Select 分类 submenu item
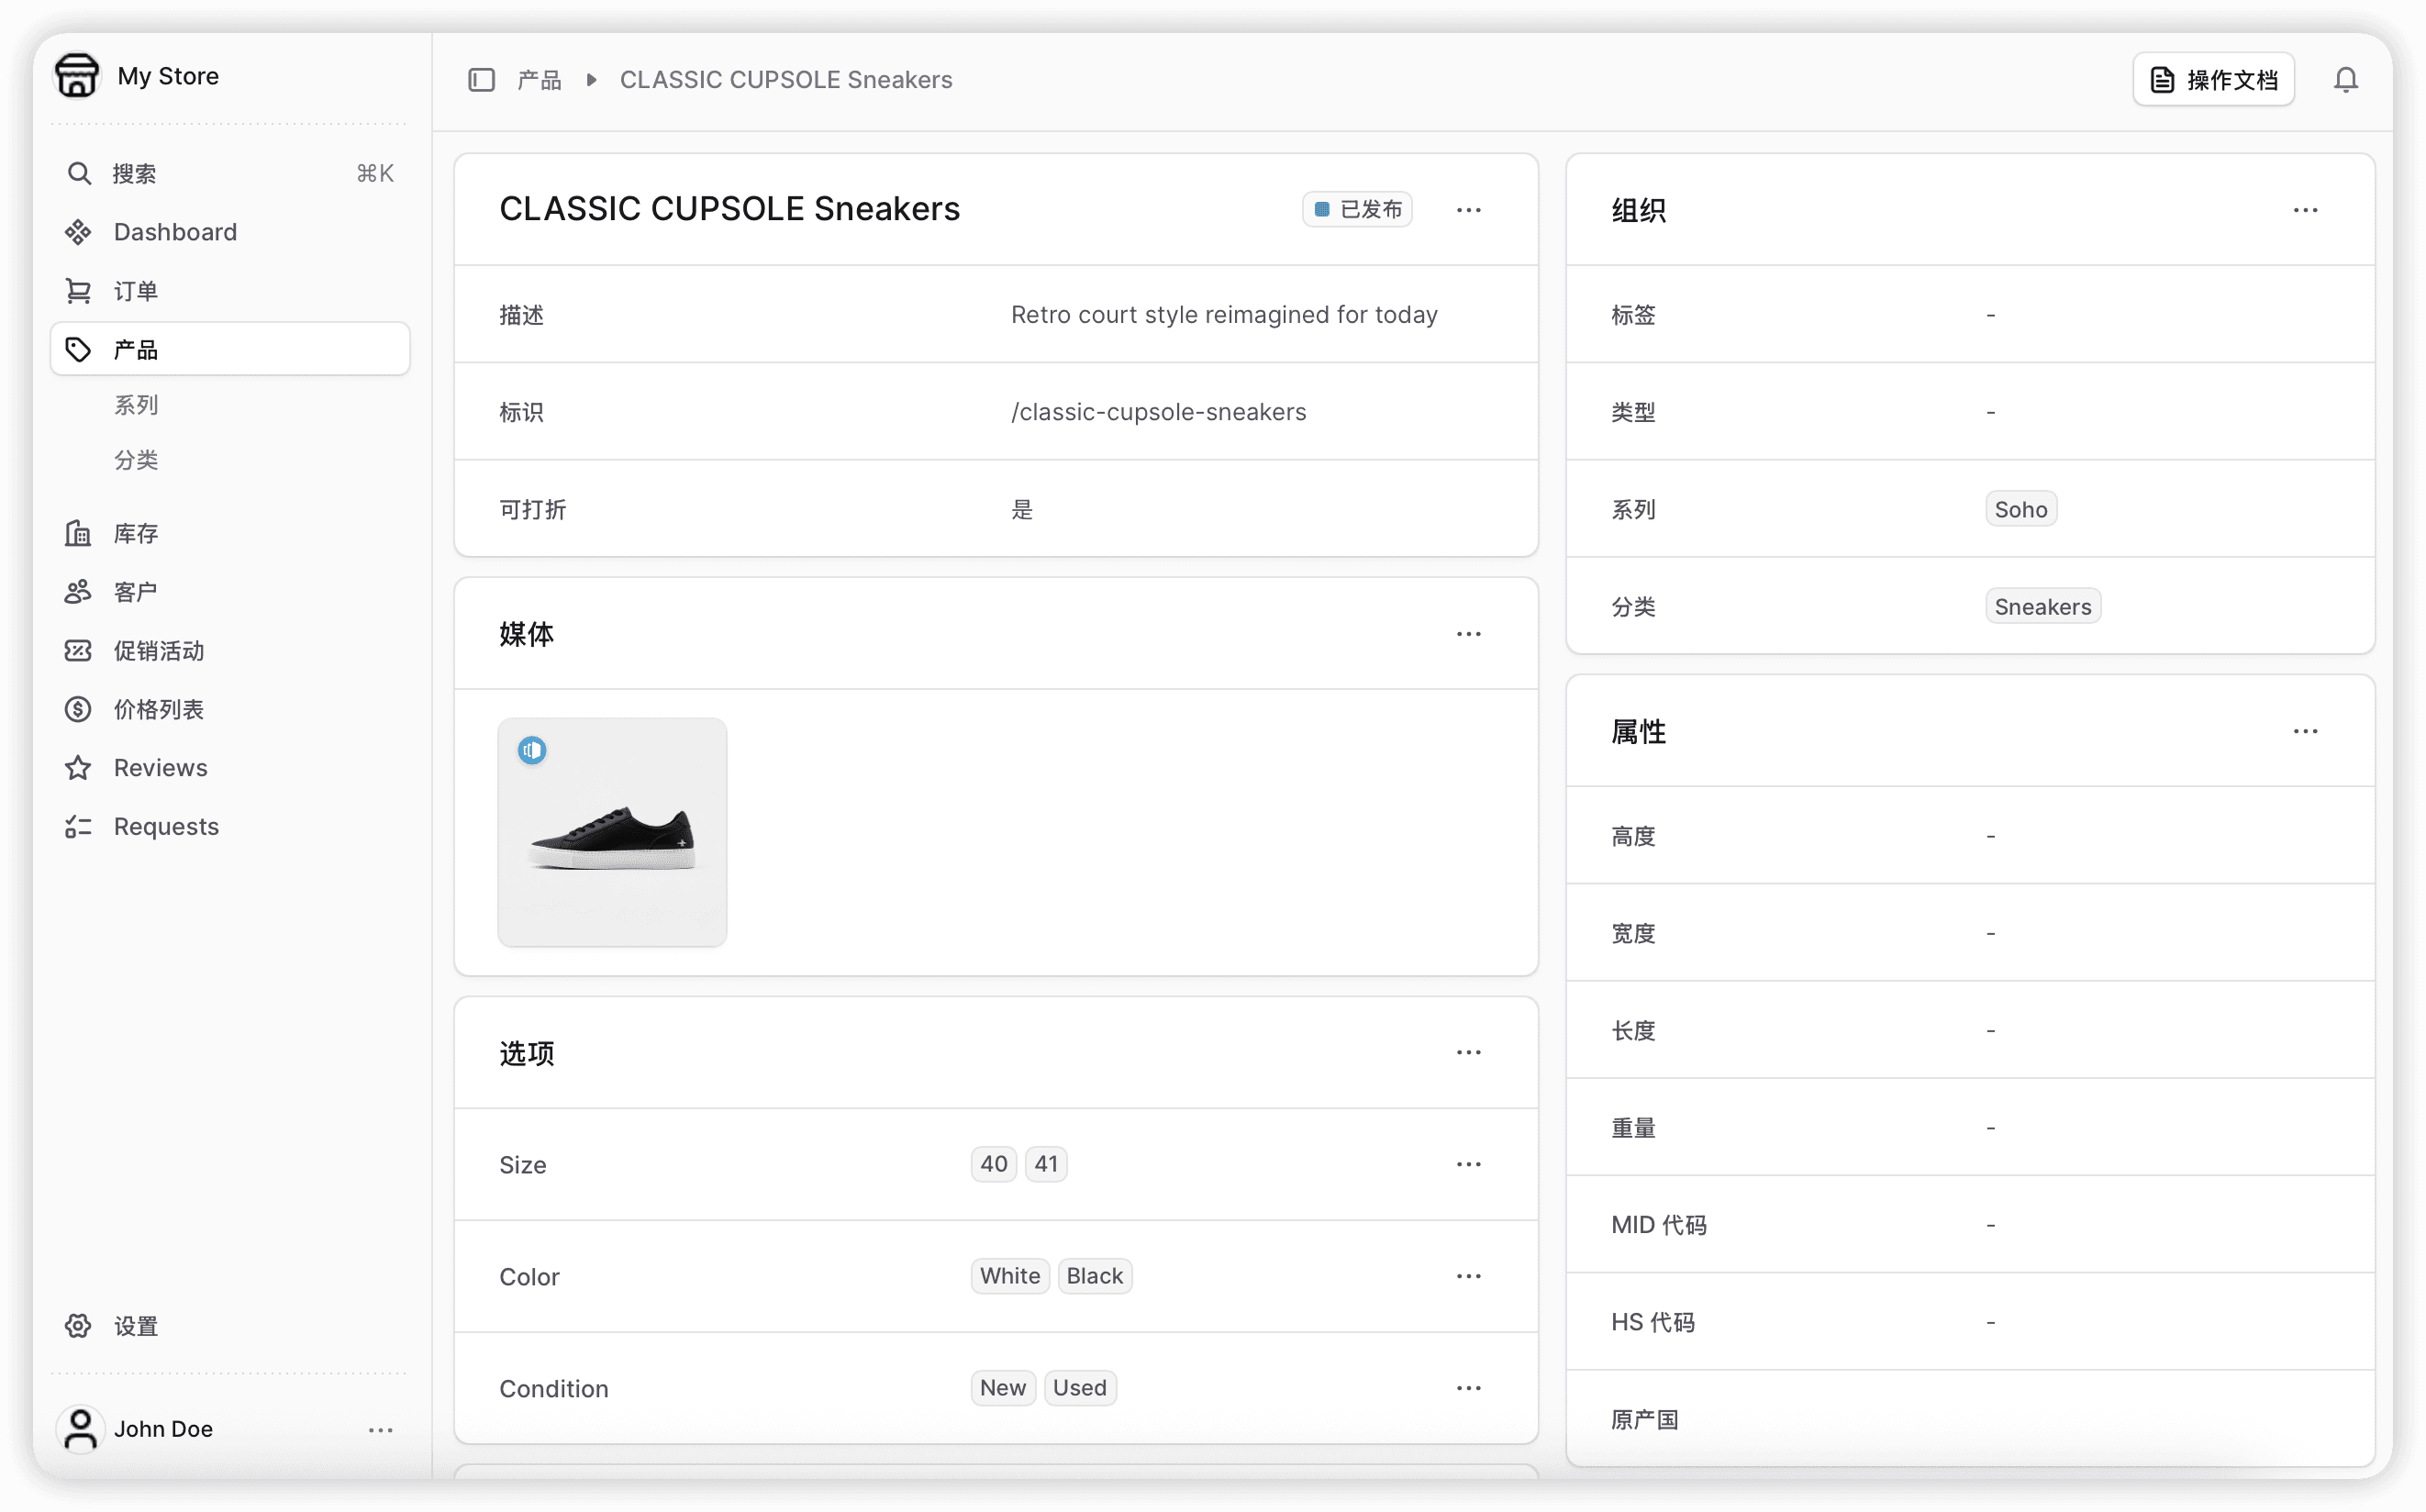 coord(136,460)
